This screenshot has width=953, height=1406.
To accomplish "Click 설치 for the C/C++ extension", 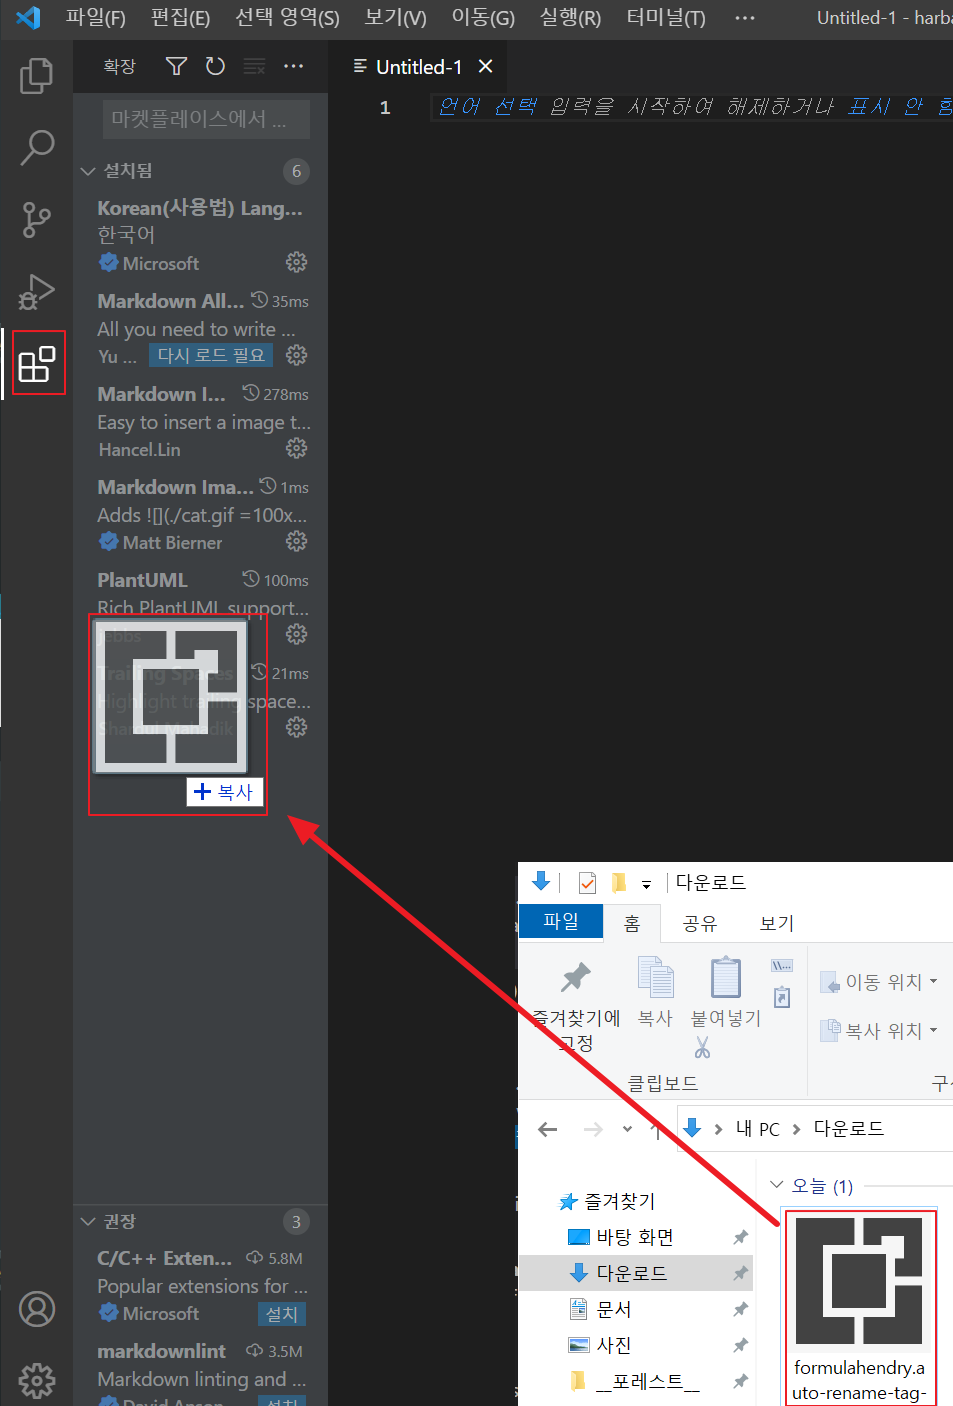I will [281, 1313].
